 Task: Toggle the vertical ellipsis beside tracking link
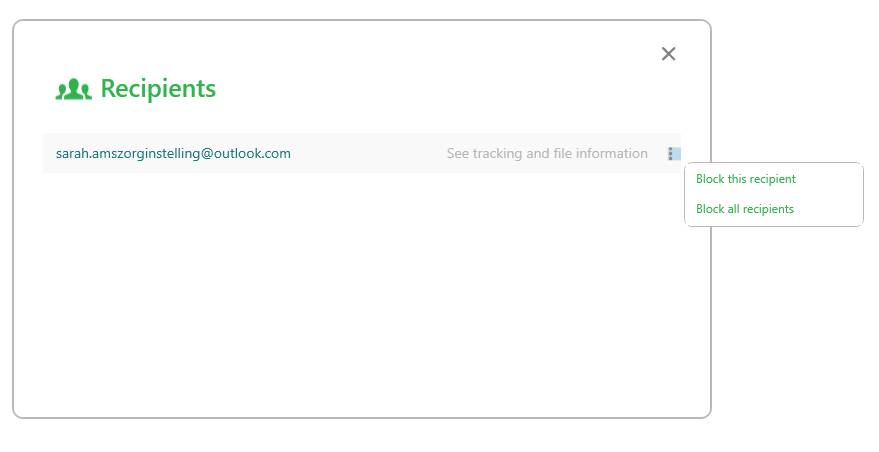tap(673, 154)
